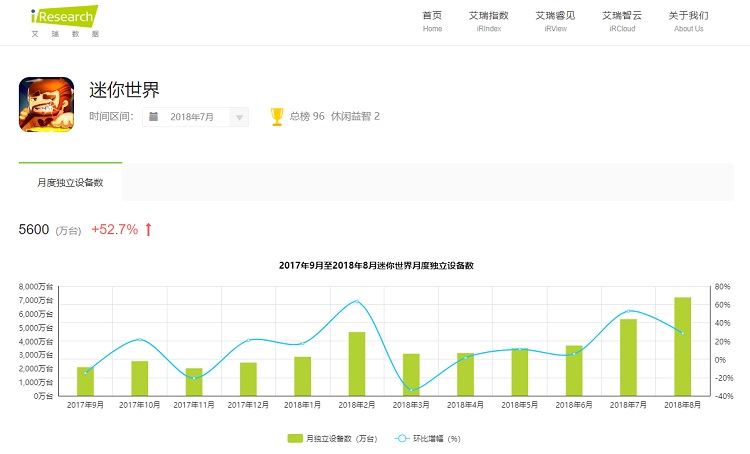Click the -40% right axis label
This screenshot has width=750, height=454.
[x=724, y=396]
